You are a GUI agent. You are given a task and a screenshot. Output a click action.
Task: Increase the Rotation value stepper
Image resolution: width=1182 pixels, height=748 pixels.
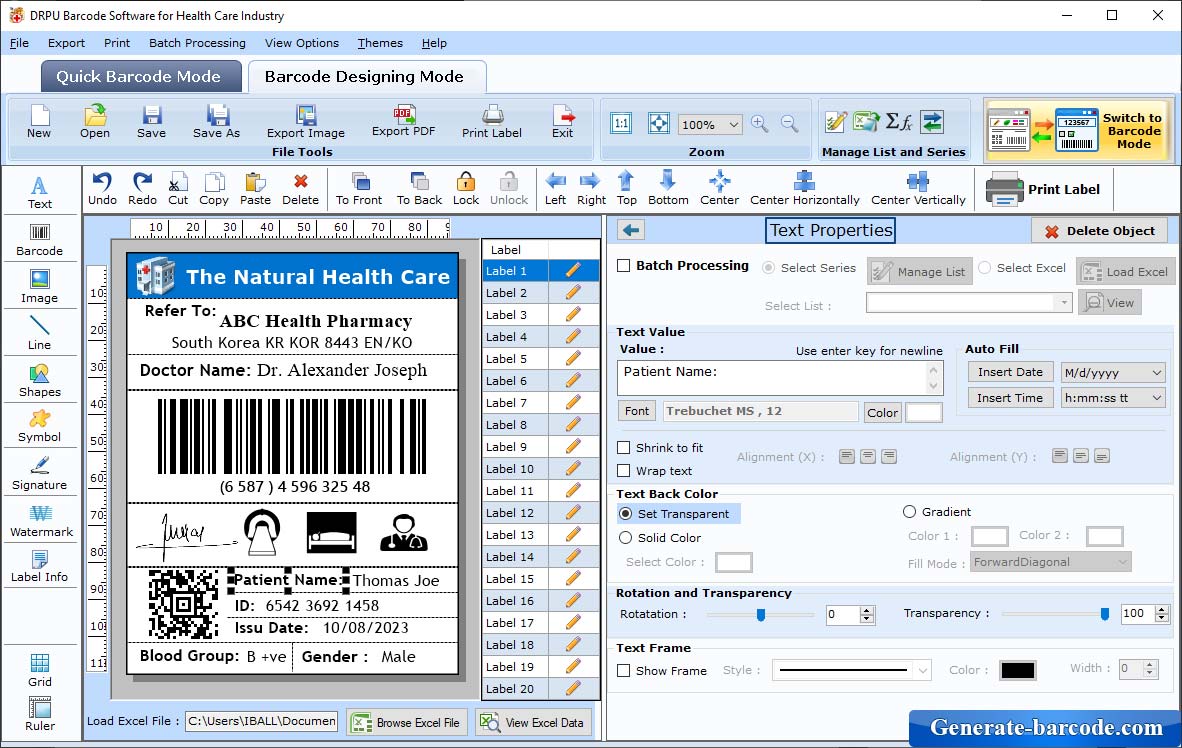pyautogui.click(x=867, y=610)
